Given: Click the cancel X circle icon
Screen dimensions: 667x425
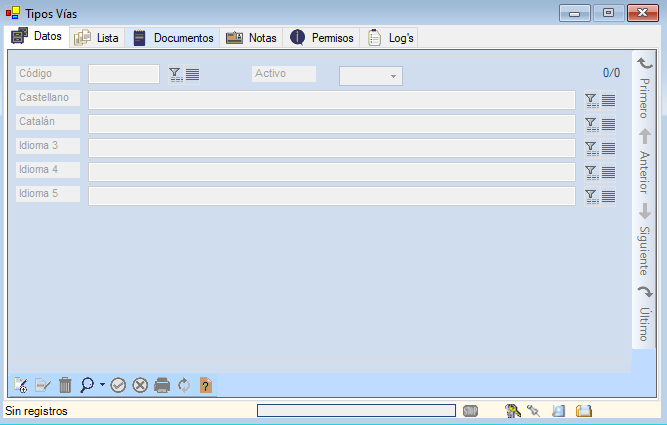Looking at the screenshot, I should coord(140,385).
